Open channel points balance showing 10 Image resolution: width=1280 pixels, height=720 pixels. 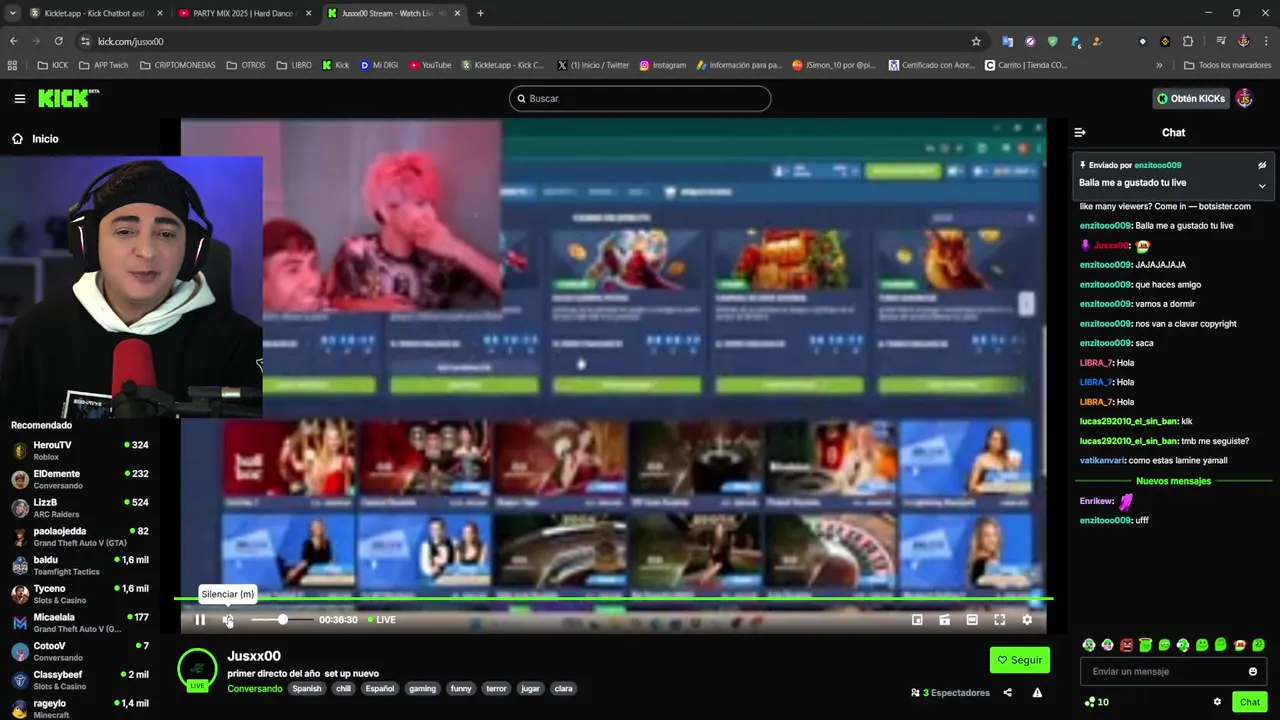coord(1096,702)
